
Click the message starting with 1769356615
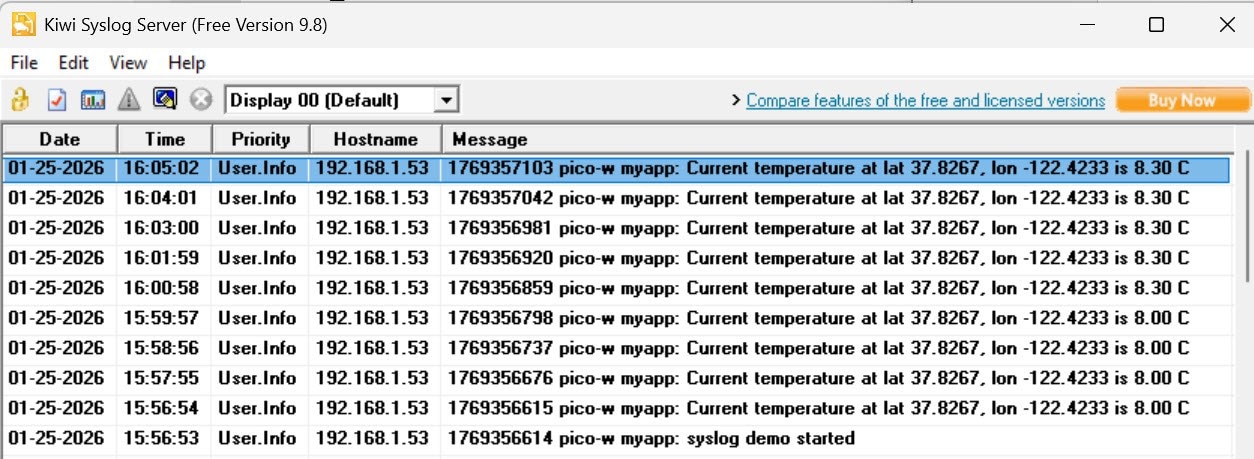click(x=819, y=408)
